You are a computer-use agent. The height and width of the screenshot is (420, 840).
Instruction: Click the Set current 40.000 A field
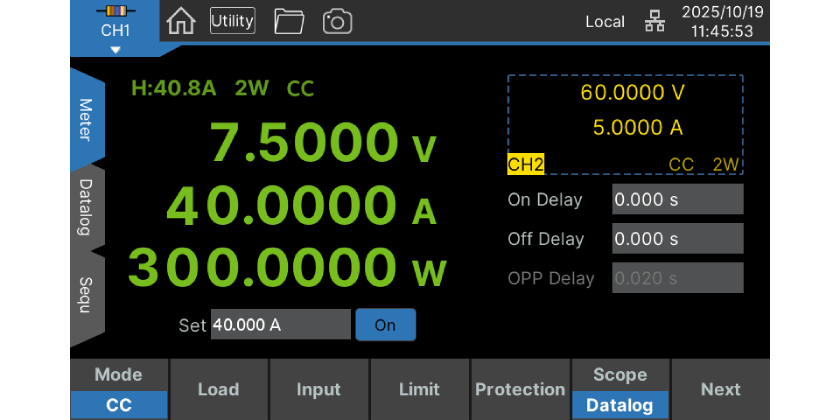click(280, 325)
